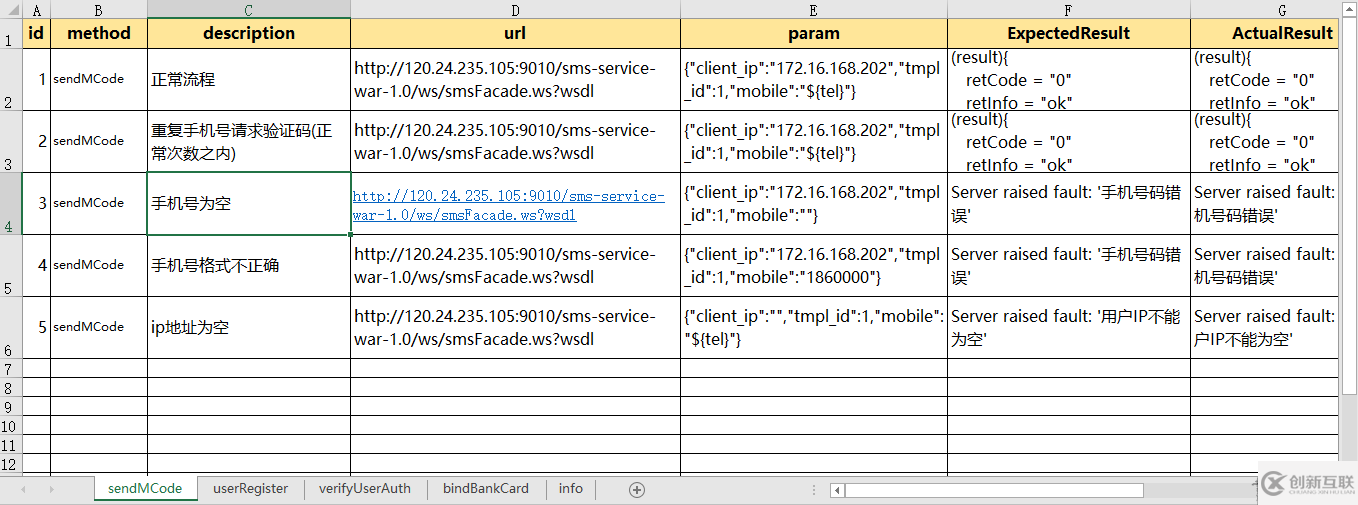Select the '重复手机号请求验证码' description cell
Image resolution: width=1358 pixels, height=505 pixels.
[249, 142]
